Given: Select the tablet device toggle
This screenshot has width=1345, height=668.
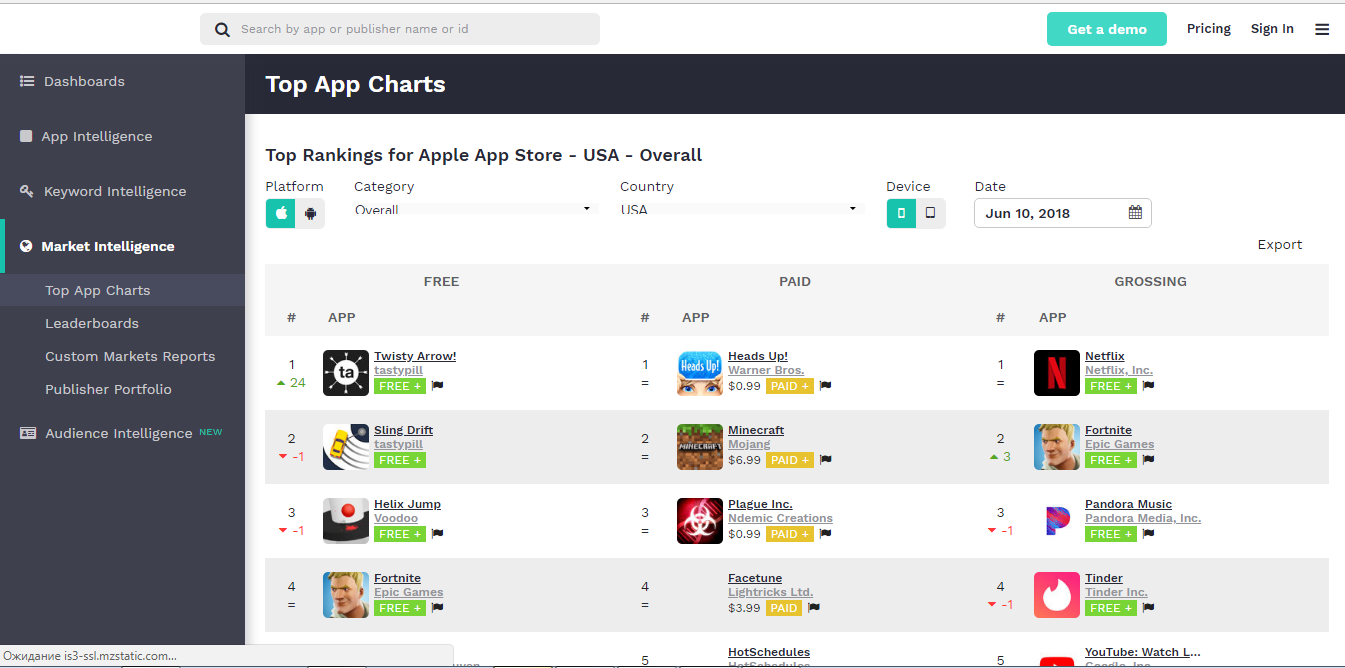Looking at the screenshot, I should [x=931, y=213].
